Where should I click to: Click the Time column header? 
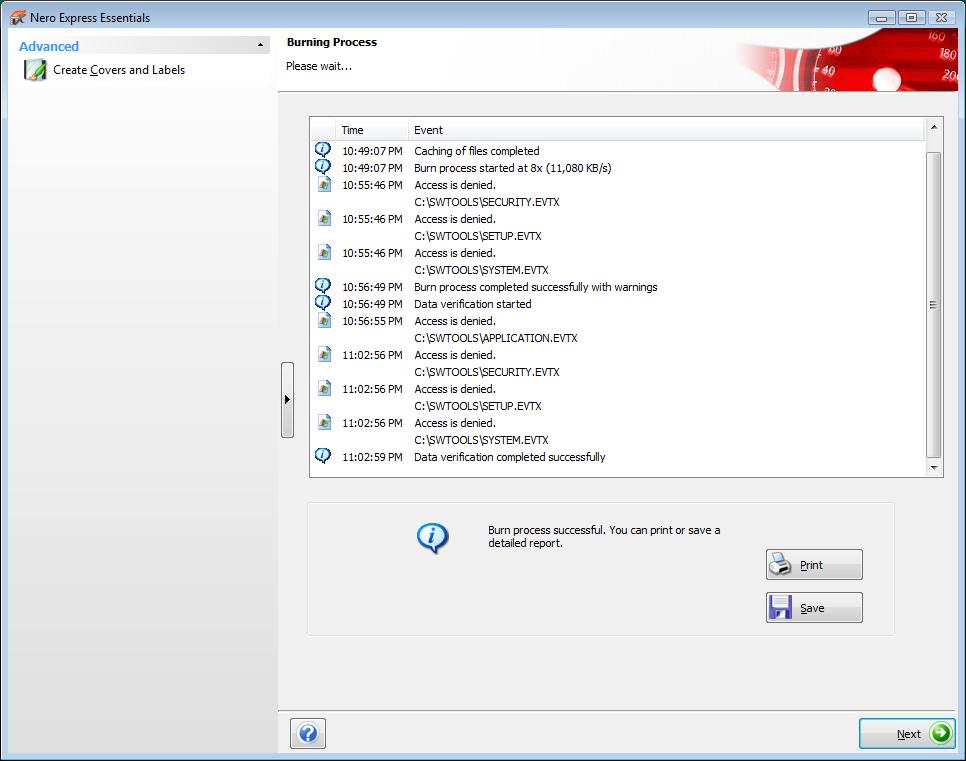click(x=371, y=130)
